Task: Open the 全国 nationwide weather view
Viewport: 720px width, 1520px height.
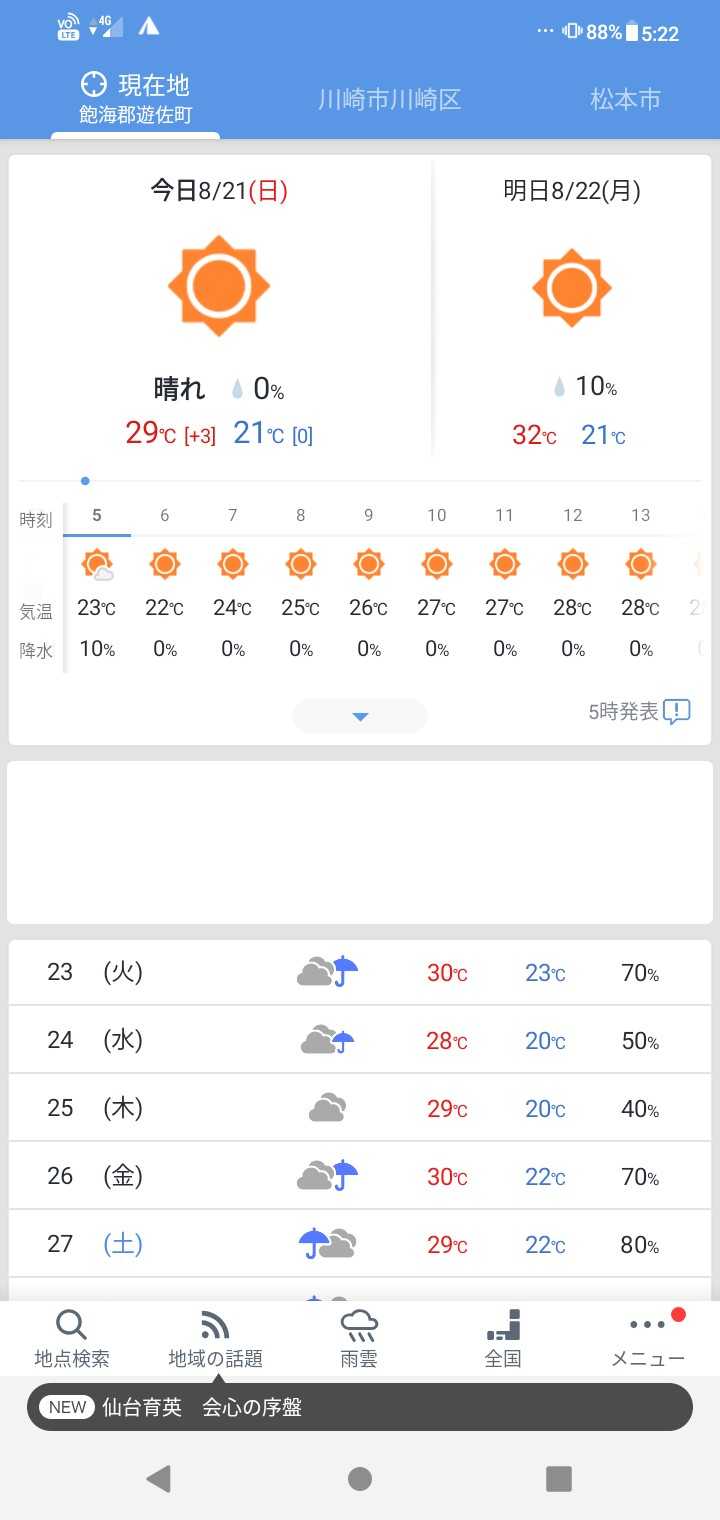Action: tap(503, 1338)
